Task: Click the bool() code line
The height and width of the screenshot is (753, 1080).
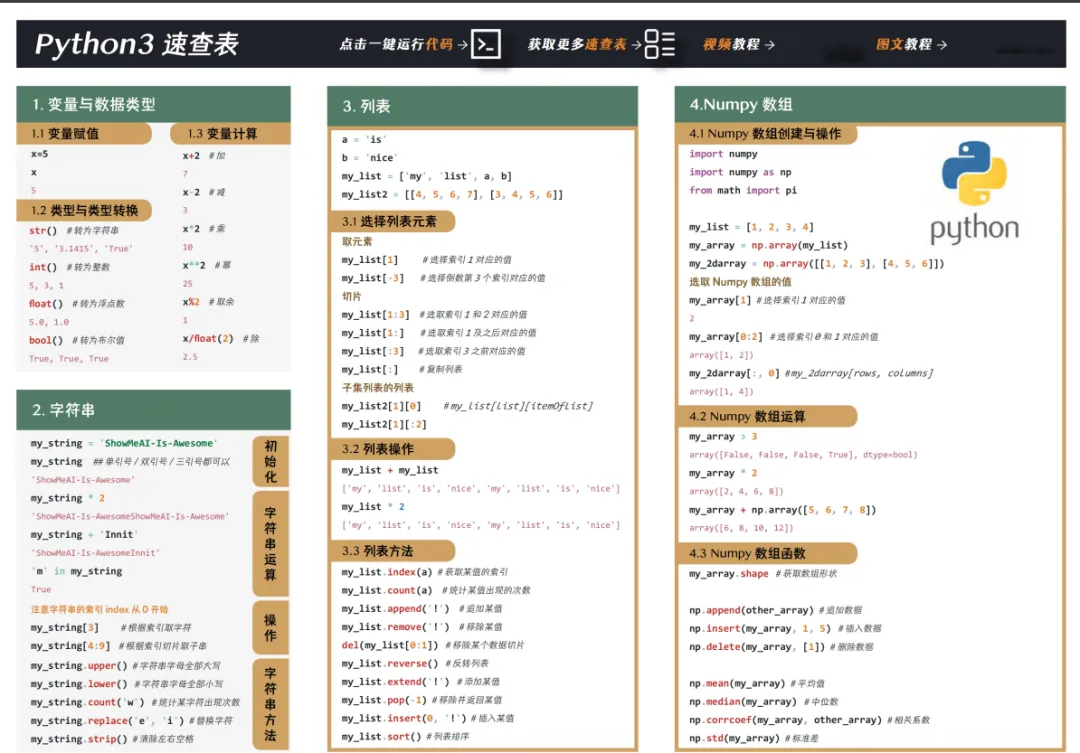Action: tap(76, 340)
